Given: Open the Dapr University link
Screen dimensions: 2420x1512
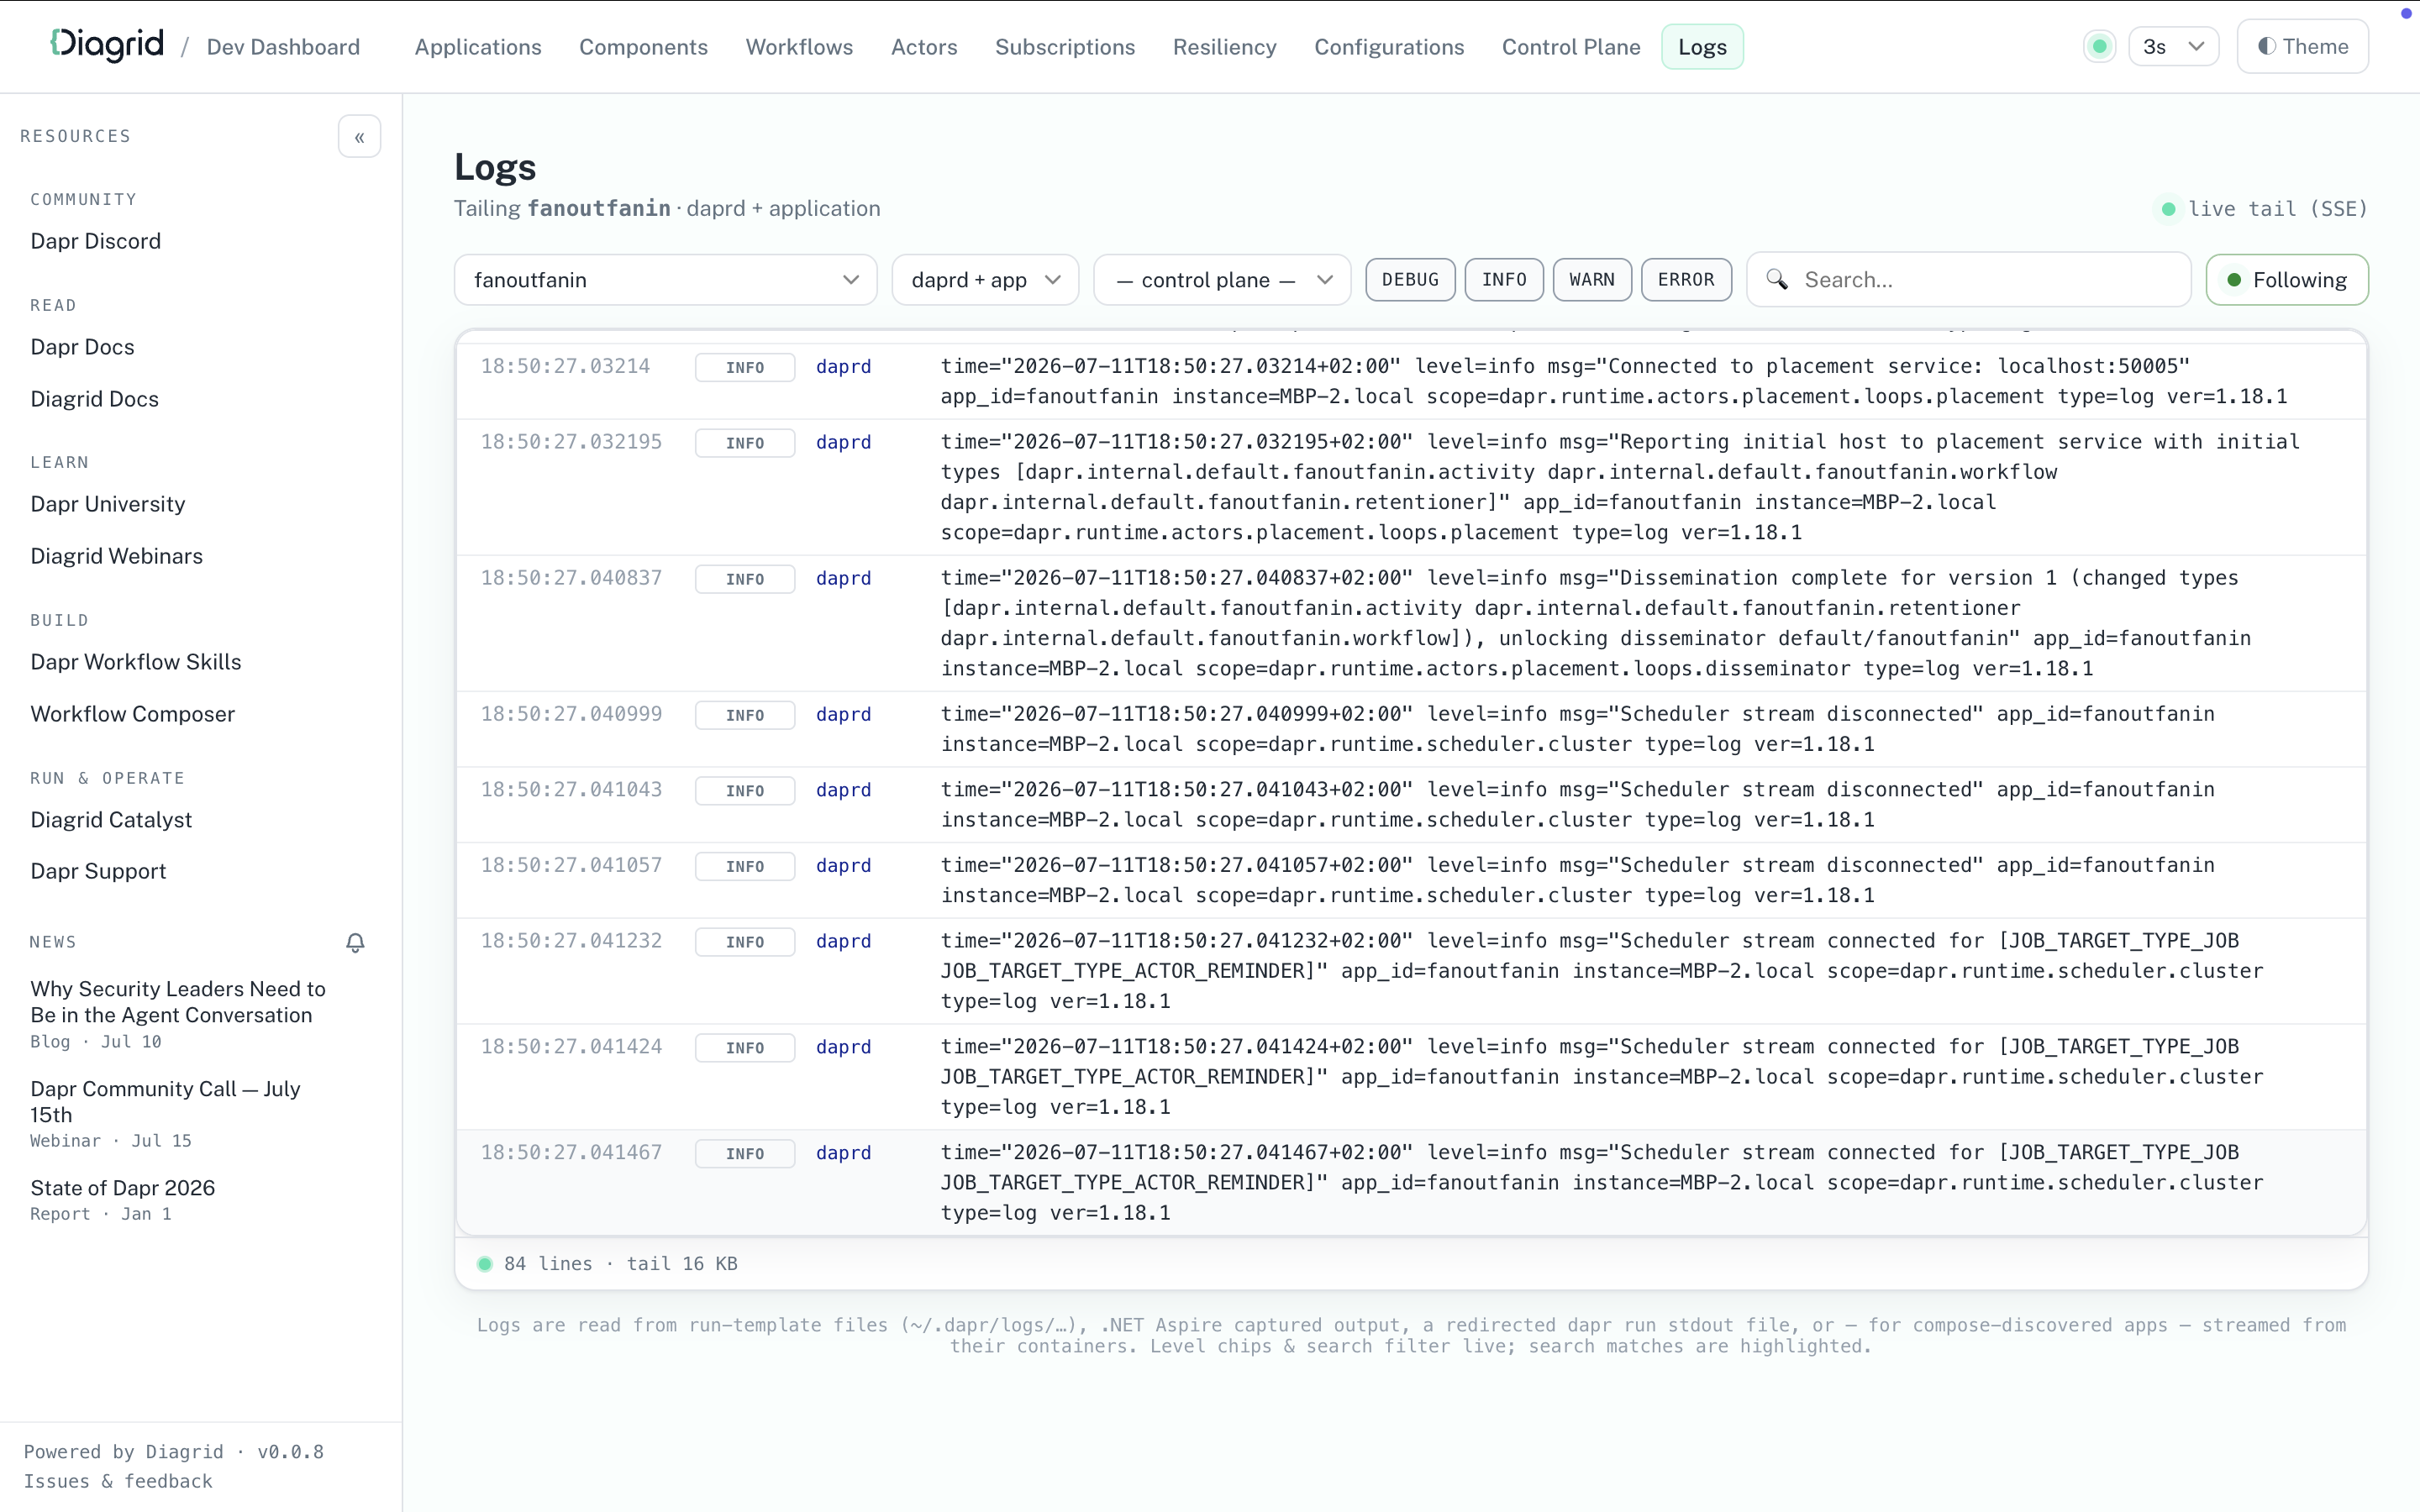Looking at the screenshot, I should [x=108, y=504].
